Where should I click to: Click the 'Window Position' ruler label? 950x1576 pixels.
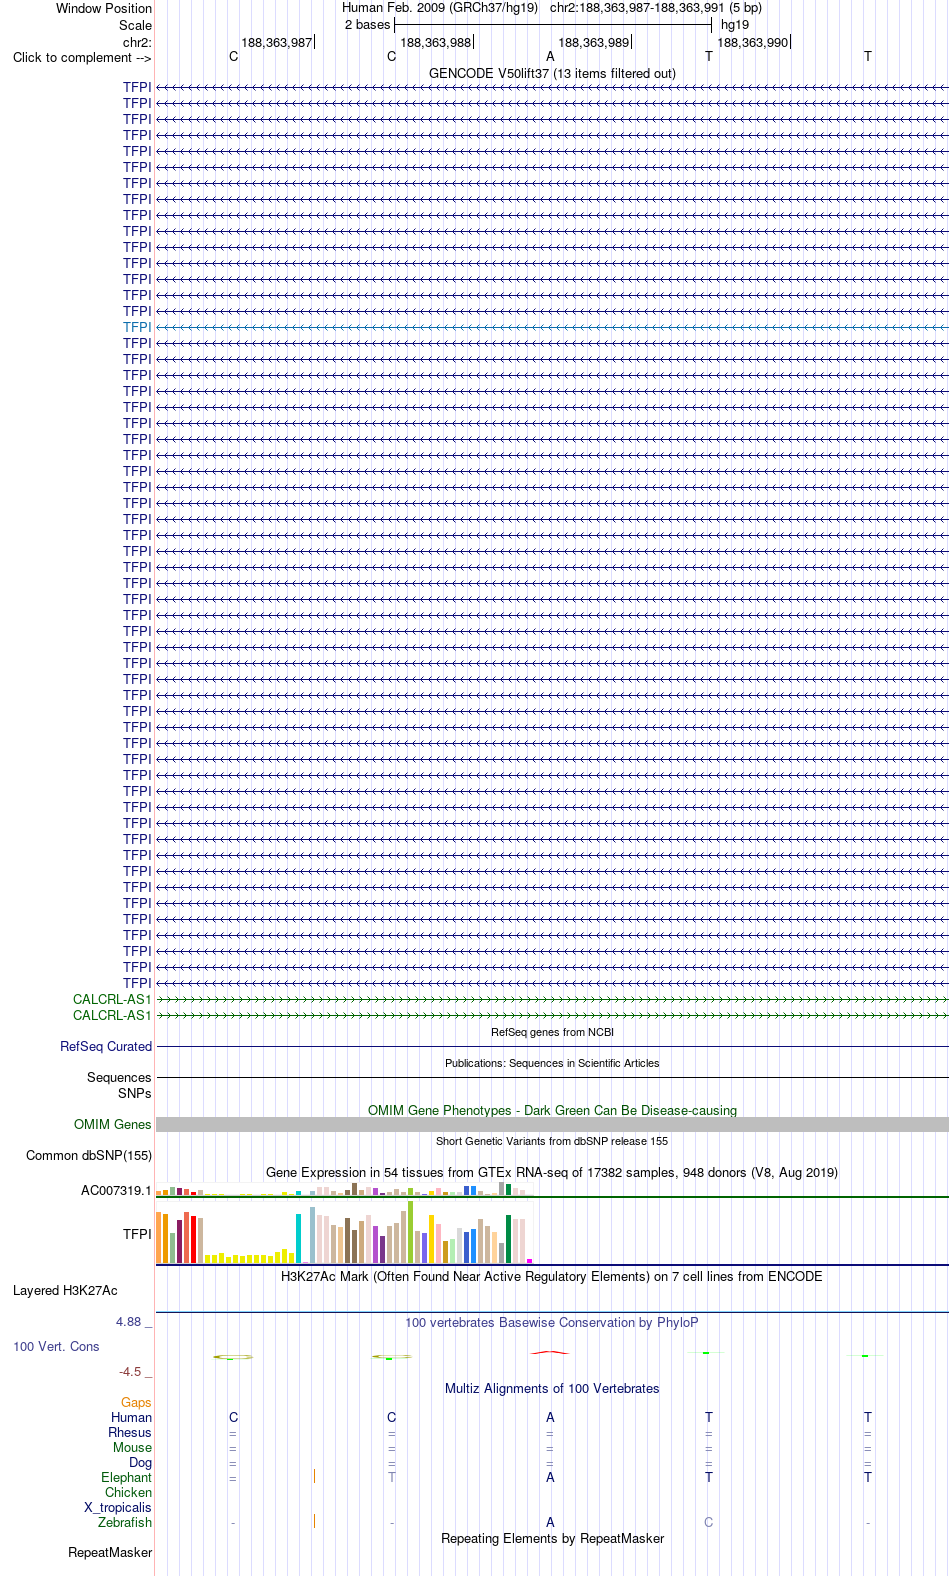104,8
